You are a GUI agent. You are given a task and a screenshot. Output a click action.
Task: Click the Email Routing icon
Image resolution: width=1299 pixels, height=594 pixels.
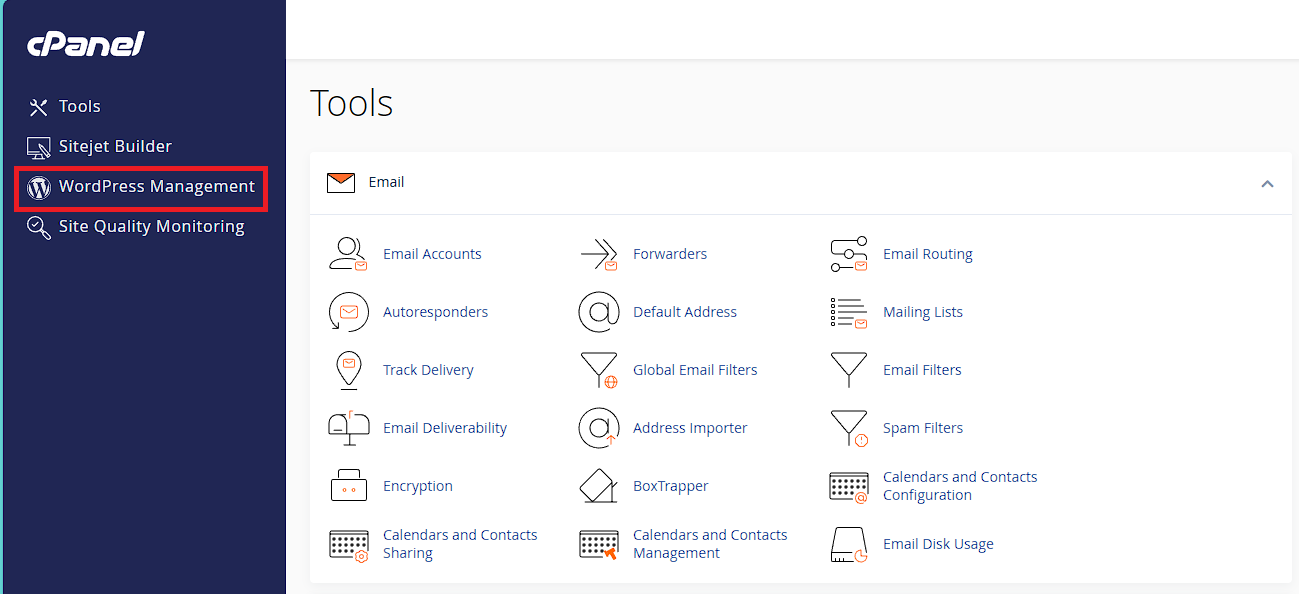849,254
